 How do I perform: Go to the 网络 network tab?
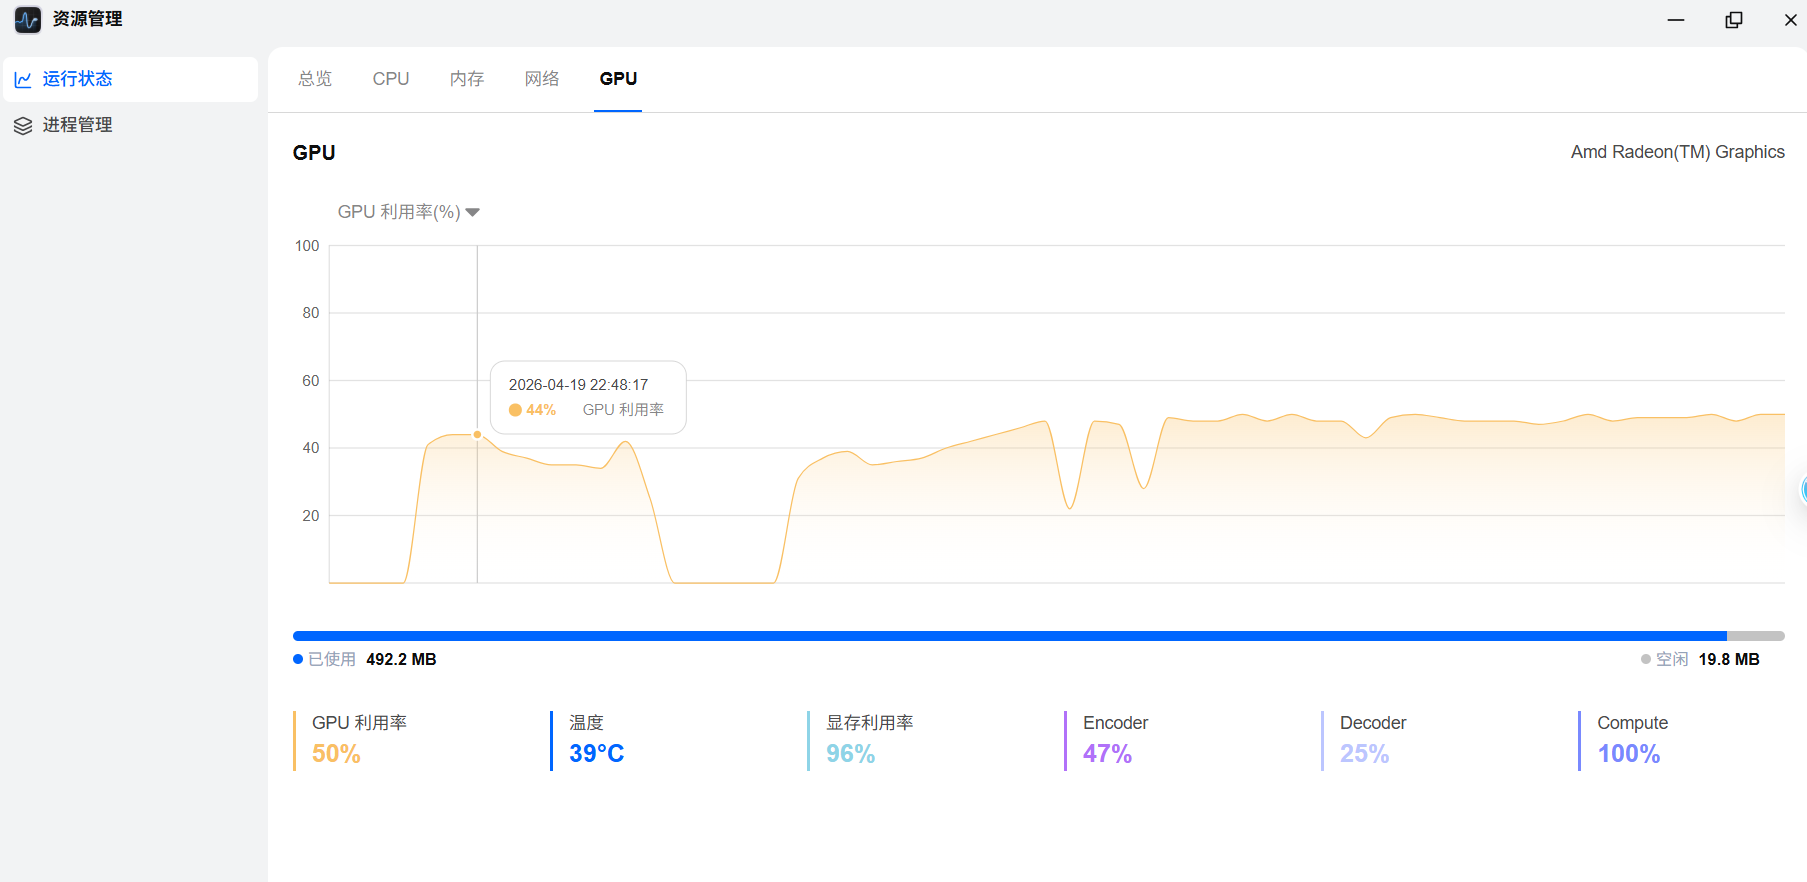click(542, 79)
